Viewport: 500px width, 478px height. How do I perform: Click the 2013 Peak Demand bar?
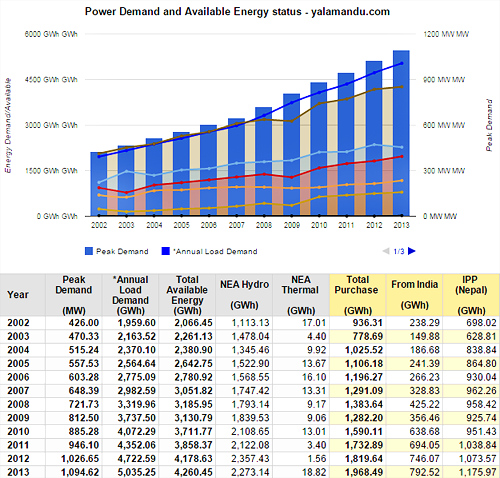(x=401, y=133)
